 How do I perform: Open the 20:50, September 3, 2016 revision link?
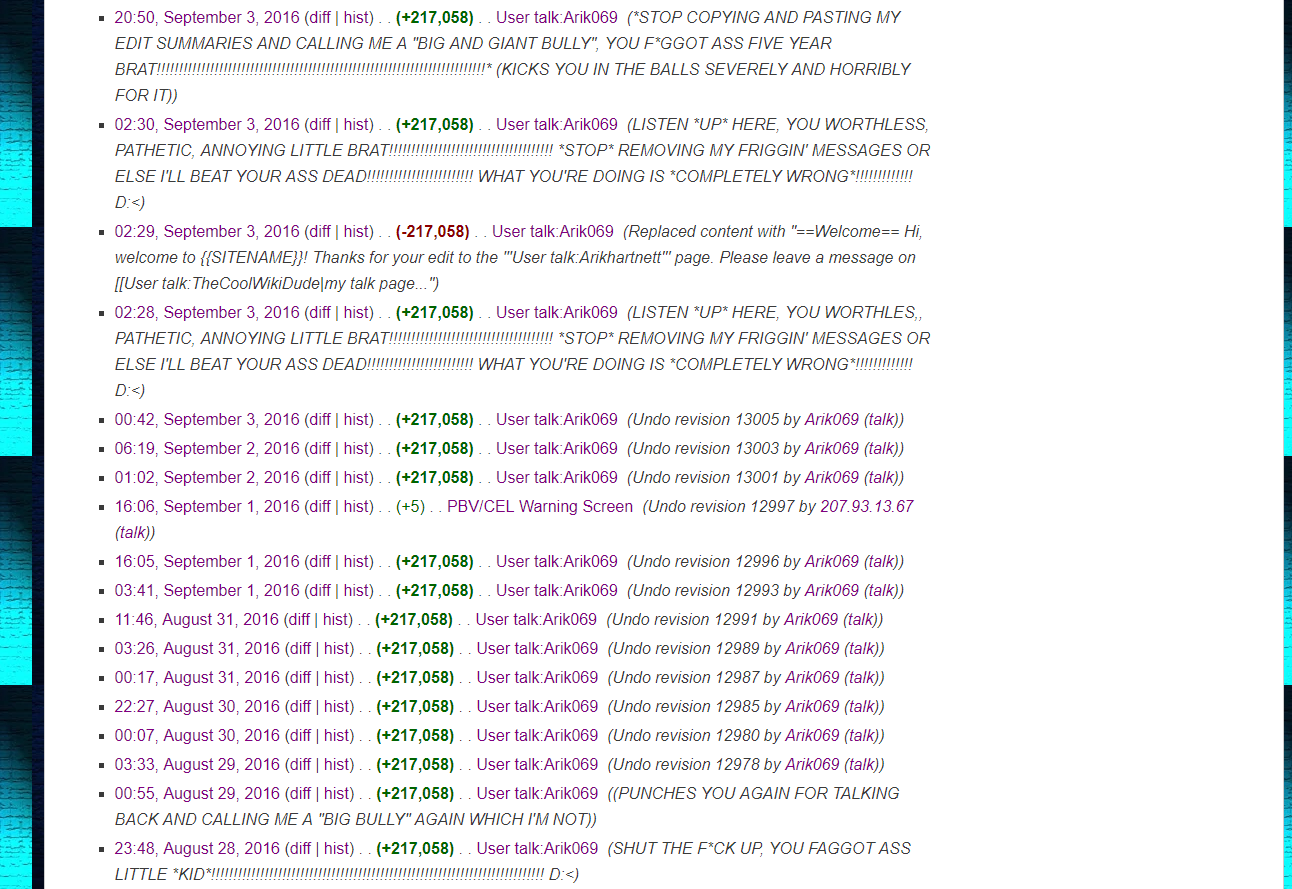pos(207,17)
